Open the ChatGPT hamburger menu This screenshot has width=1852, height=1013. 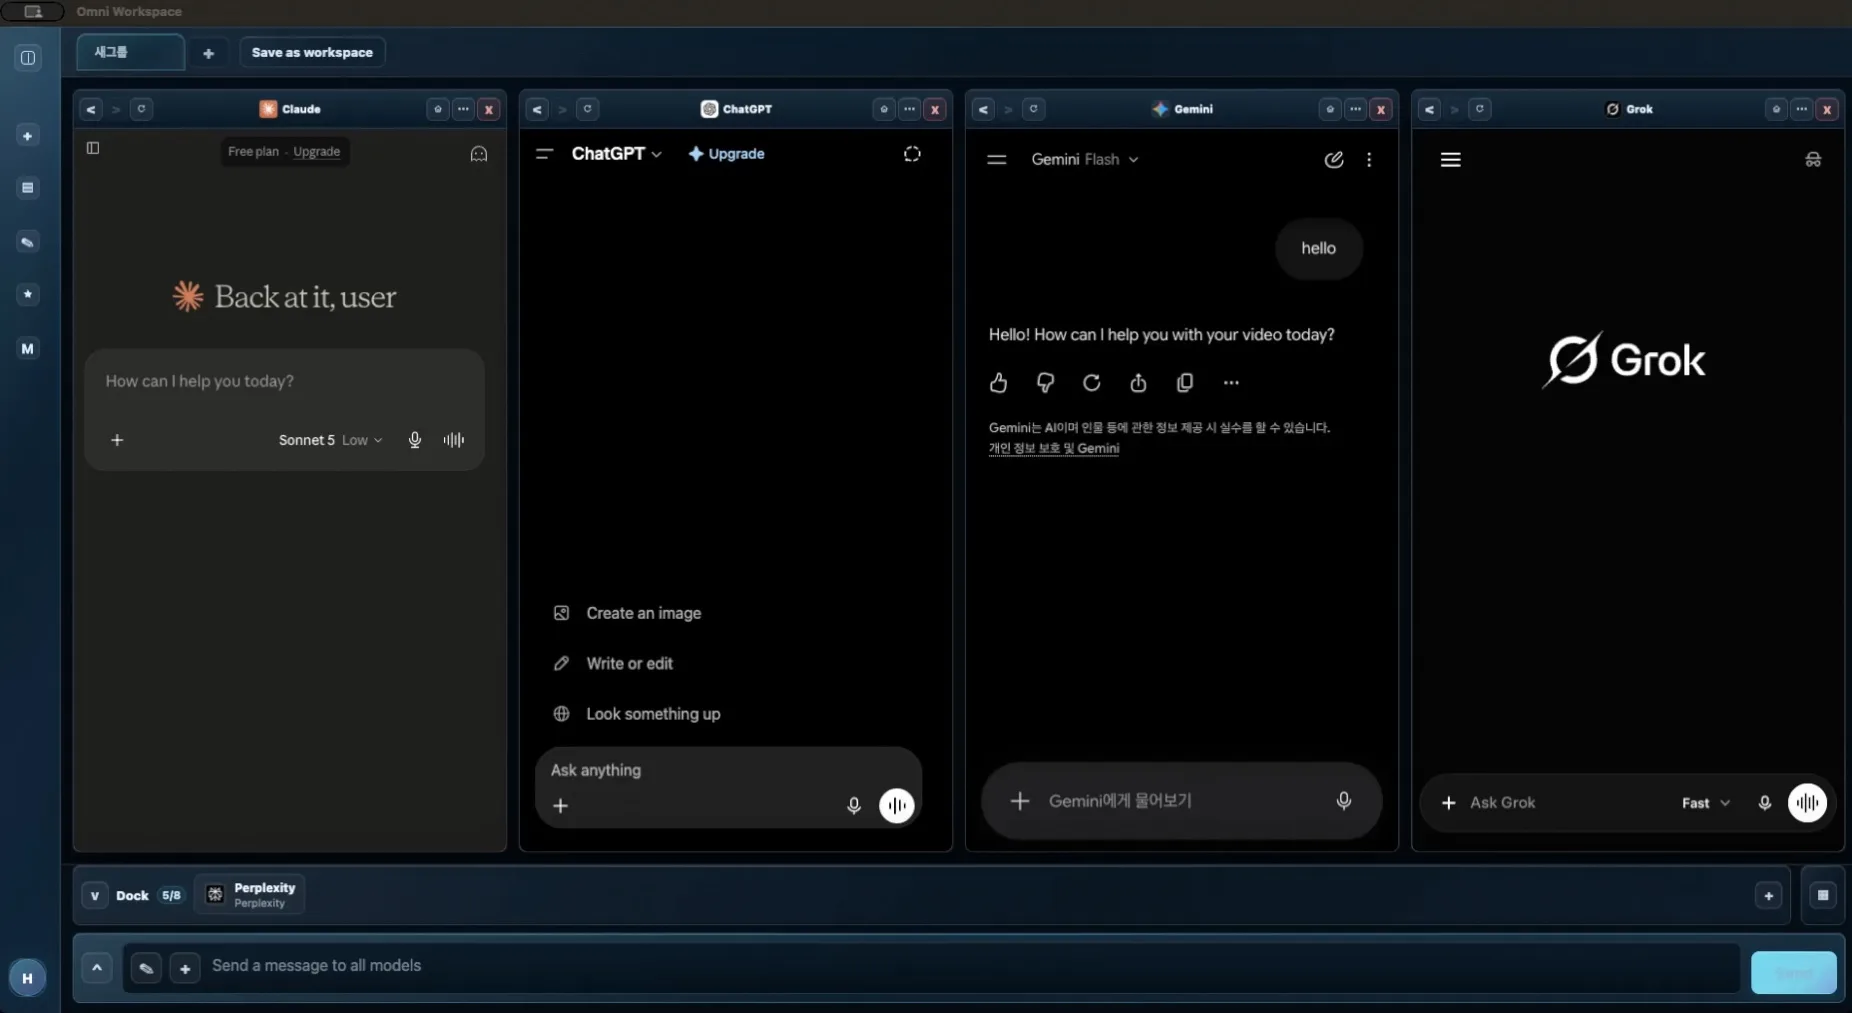tap(544, 154)
